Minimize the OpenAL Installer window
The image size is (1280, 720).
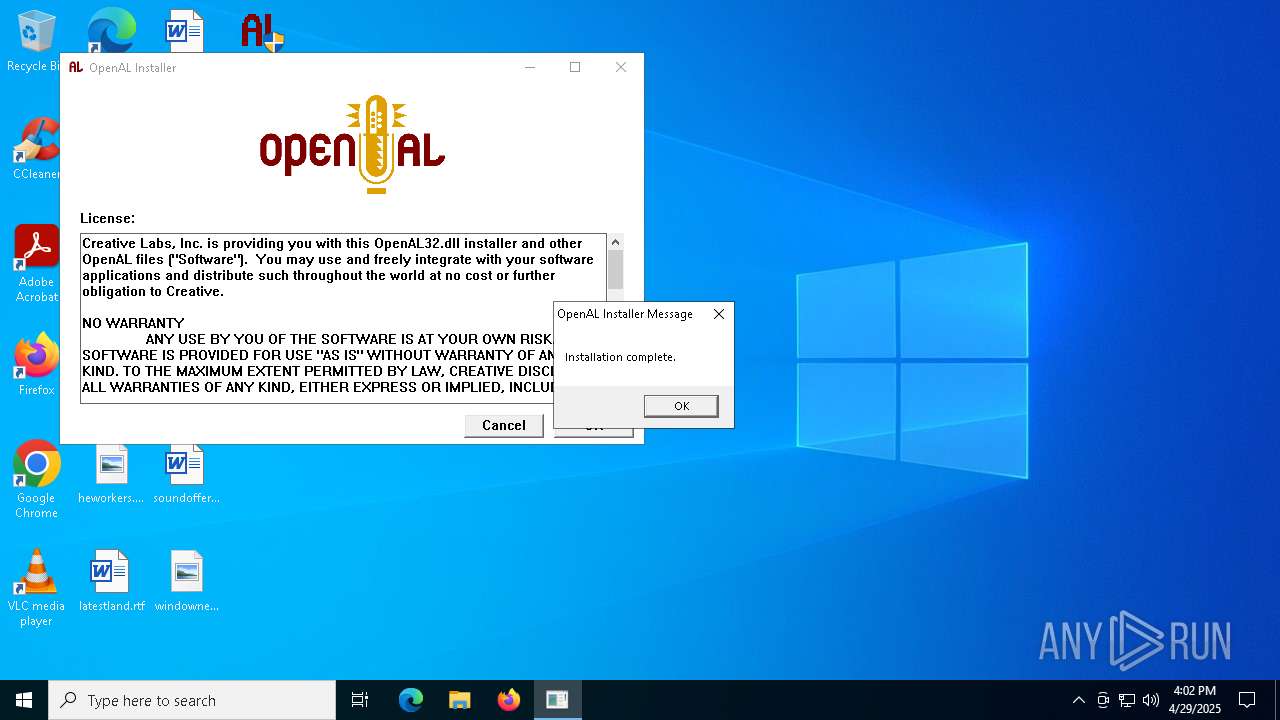point(530,67)
